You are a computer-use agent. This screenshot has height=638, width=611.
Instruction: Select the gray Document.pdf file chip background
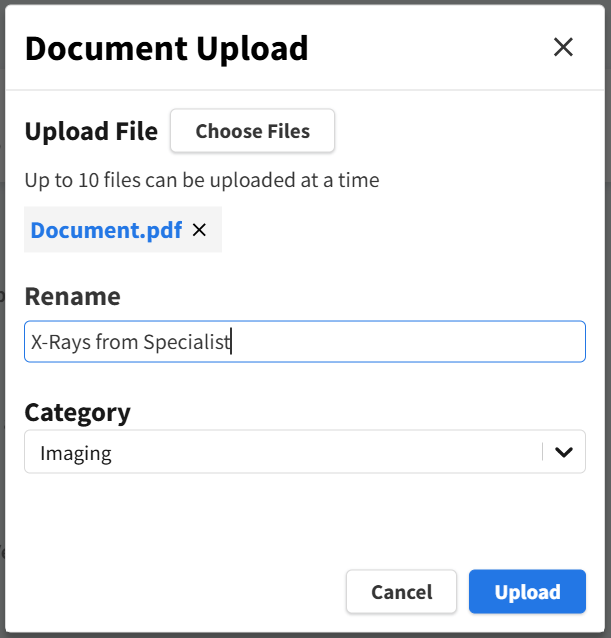(x=215, y=243)
